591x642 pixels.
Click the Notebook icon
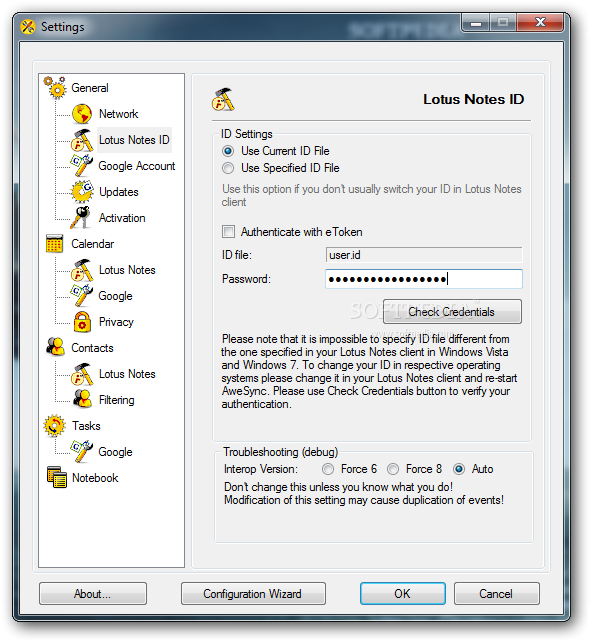click(57, 477)
